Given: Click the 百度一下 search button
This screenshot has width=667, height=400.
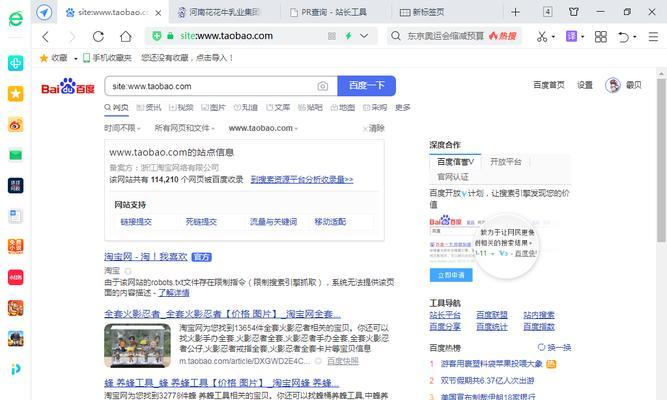Looking at the screenshot, I should pos(367,86).
